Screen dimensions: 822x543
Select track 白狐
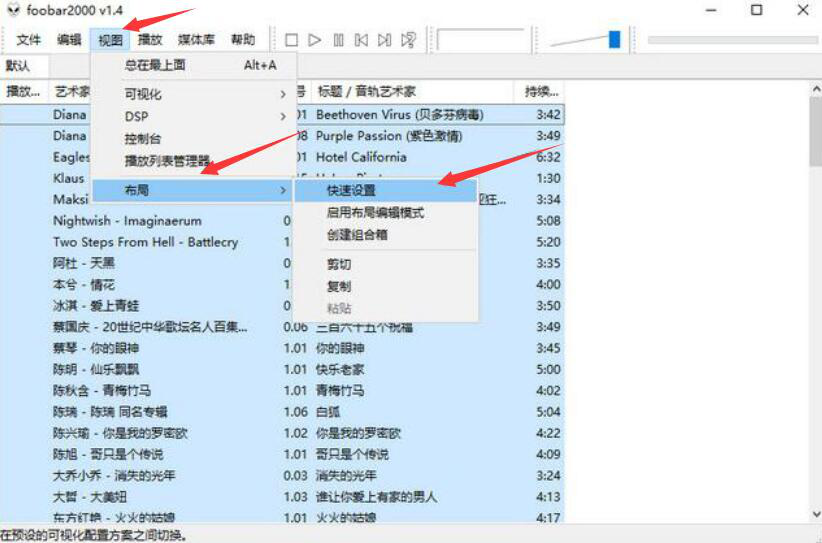point(328,412)
